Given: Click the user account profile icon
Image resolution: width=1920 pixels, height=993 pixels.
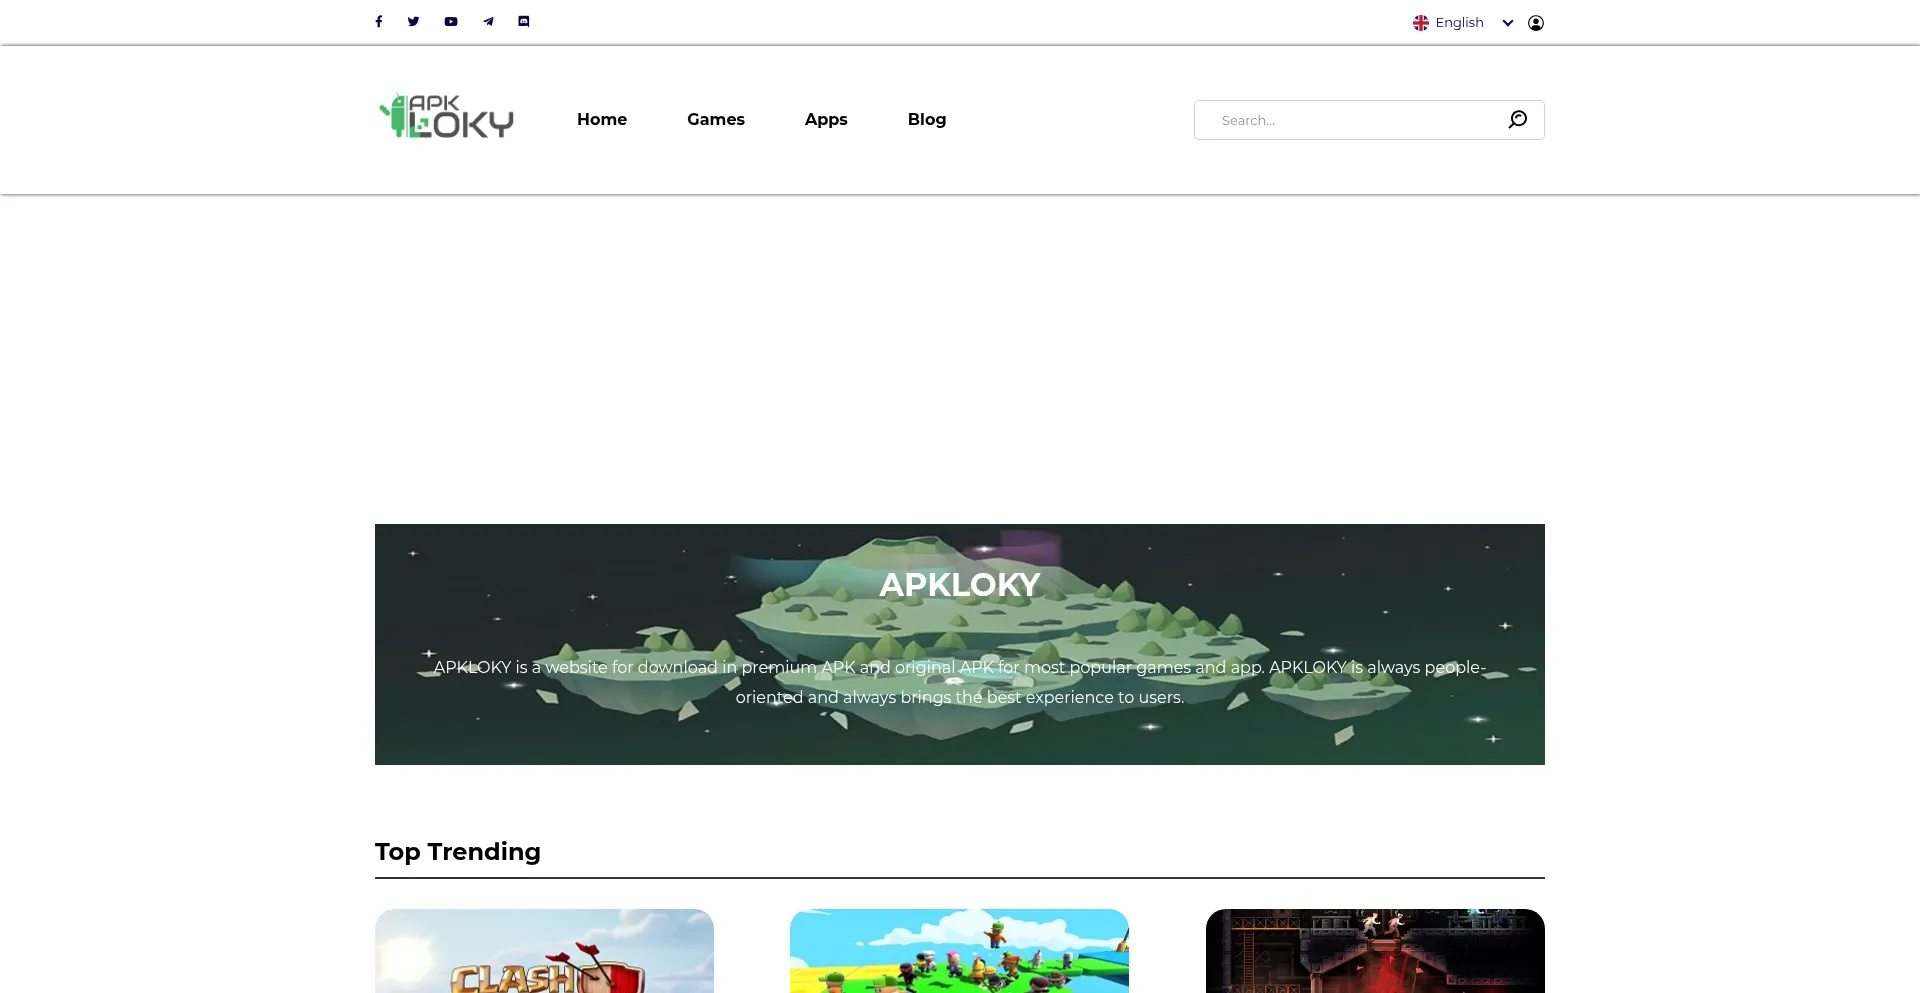Looking at the screenshot, I should [x=1536, y=23].
